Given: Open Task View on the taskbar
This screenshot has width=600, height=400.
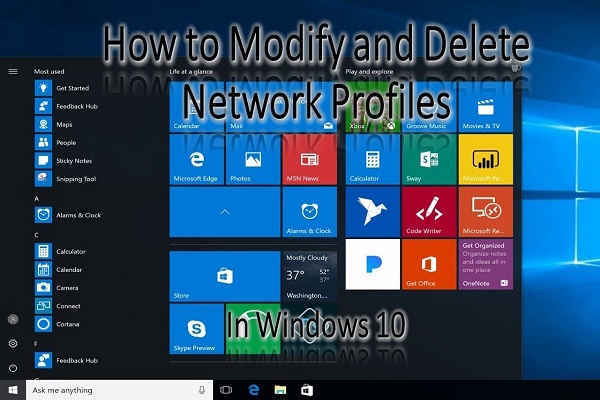Looking at the screenshot, I should click(226, 390).
